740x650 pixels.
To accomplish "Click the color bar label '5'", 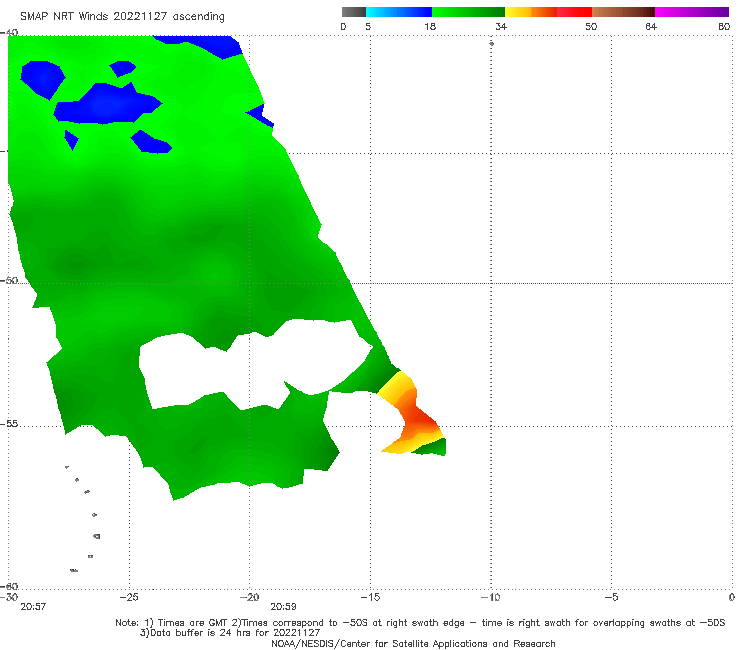I will tap(368, 26).
